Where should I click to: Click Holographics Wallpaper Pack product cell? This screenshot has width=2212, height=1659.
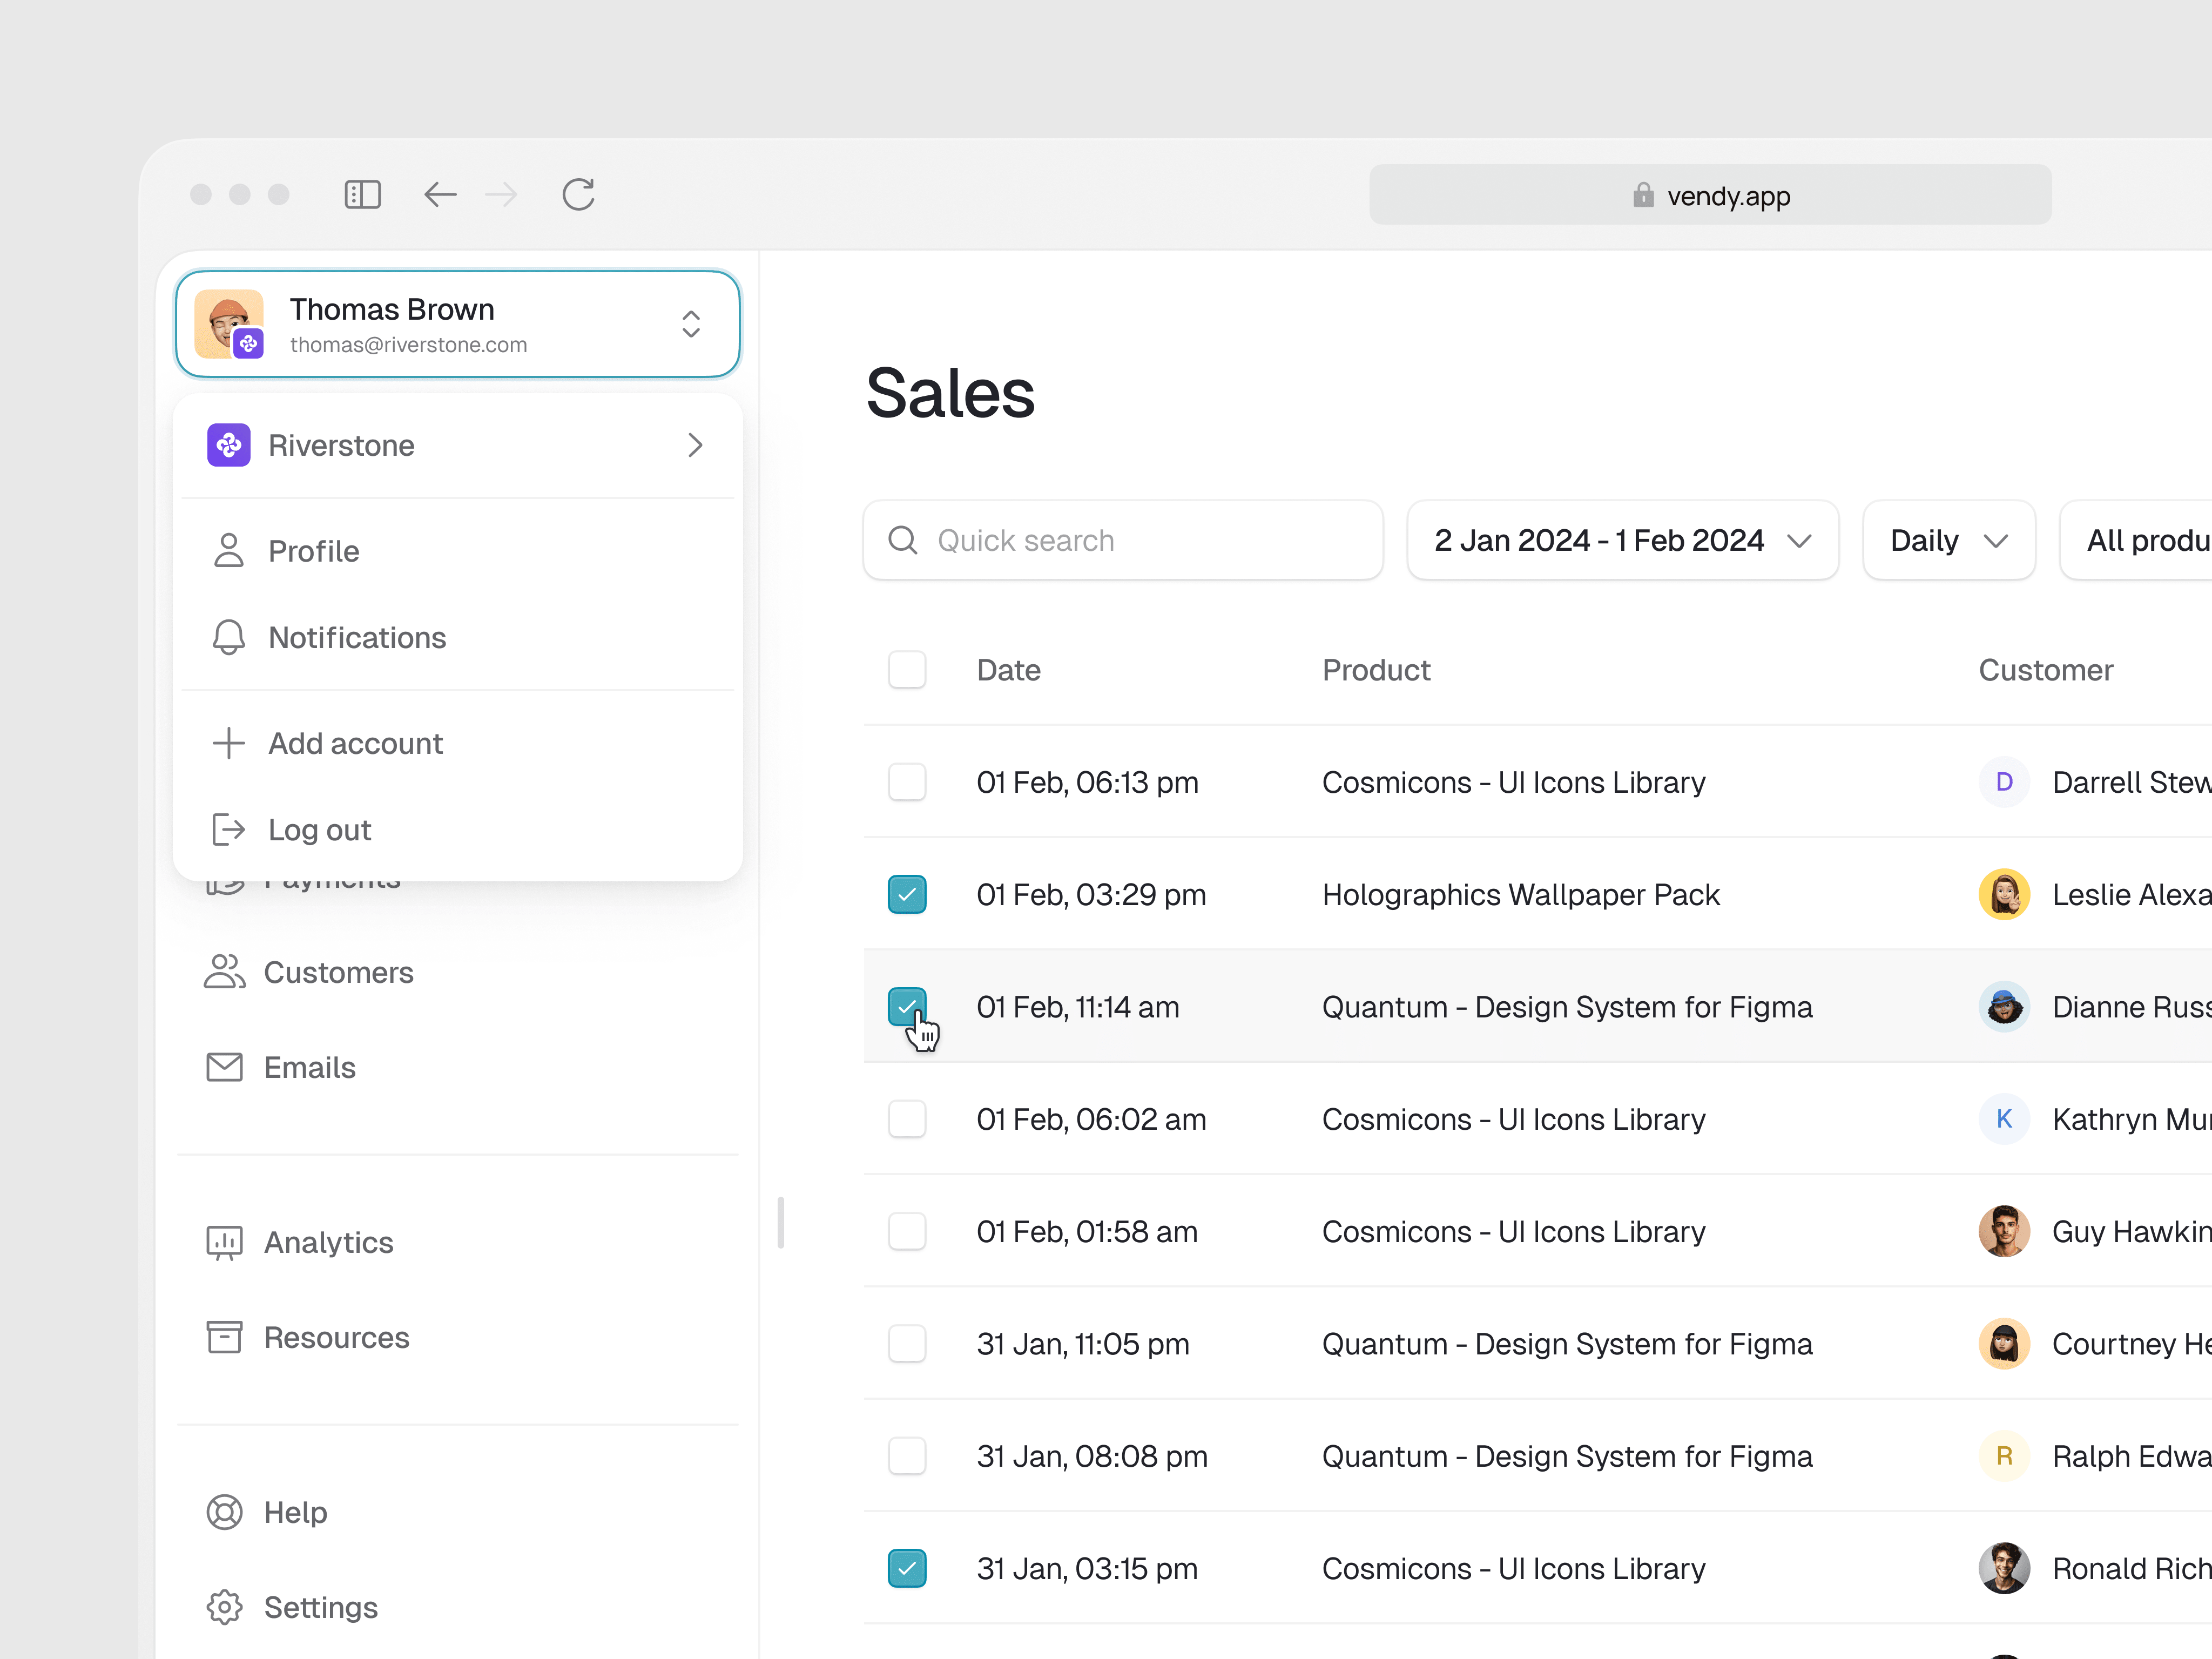(1521, 894)
